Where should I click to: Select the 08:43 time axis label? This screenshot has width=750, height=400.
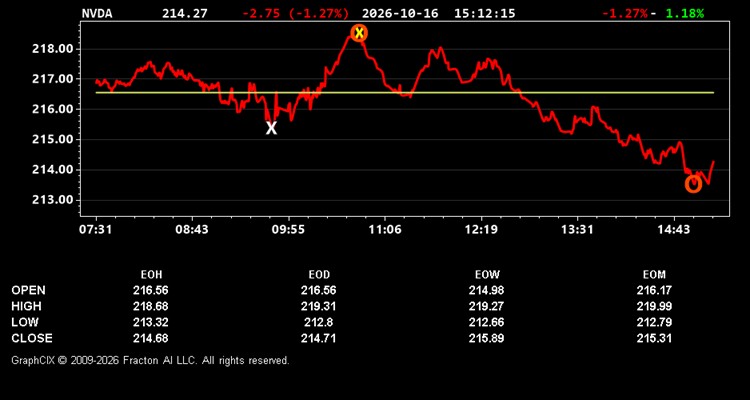point(192,230)
